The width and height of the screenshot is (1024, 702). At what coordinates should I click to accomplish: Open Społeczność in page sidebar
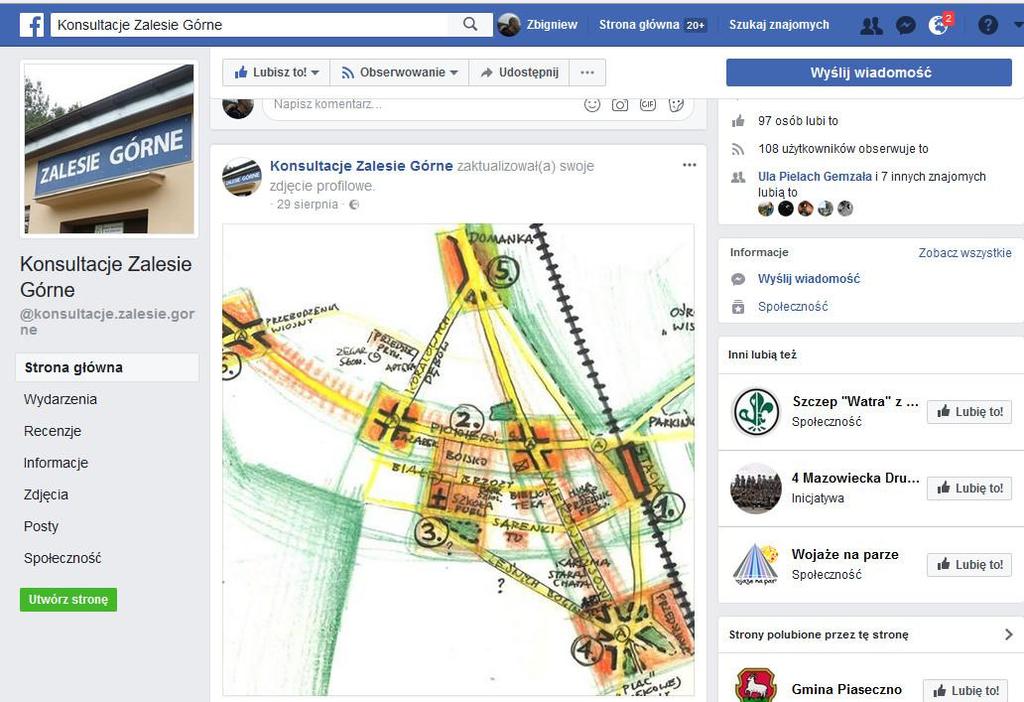coord(63,558)
